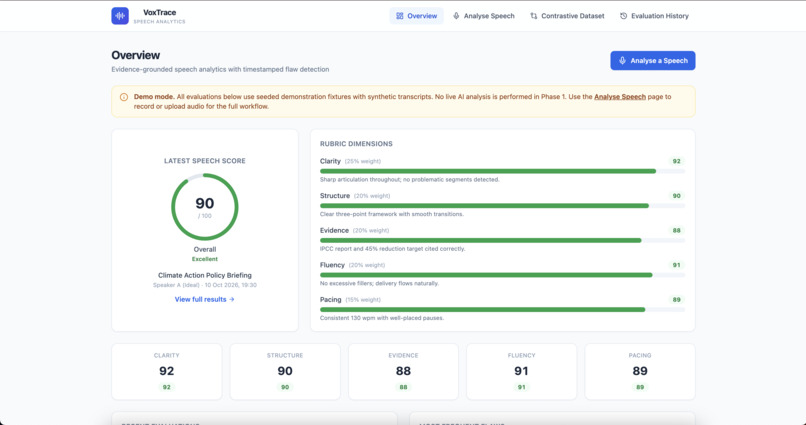Click the Speaker A date line text
Viewport: 806px width, 425px height.
pos(205,285)
